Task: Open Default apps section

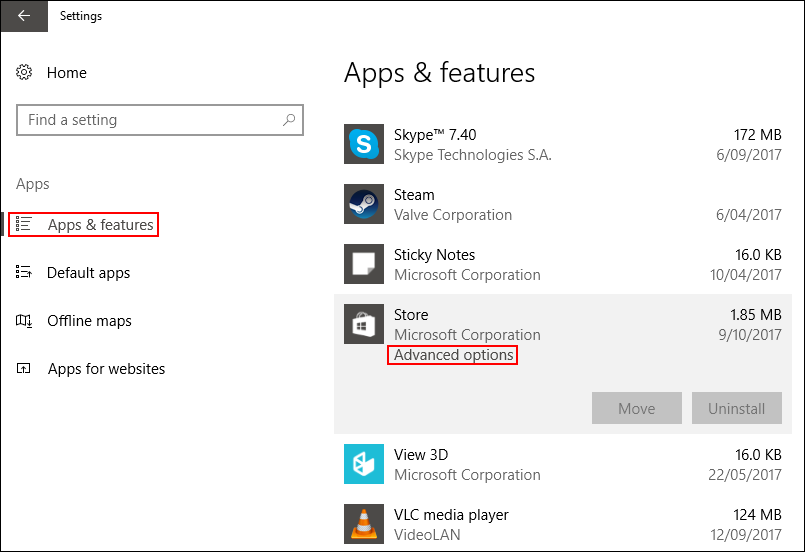Action: click(x=88, y=273)
